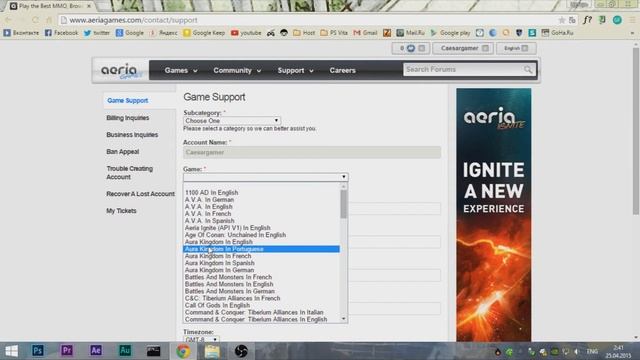This screenshot has height=360, width=640.
Task: Open the Twitter bookmark
Action: point(97,33)
